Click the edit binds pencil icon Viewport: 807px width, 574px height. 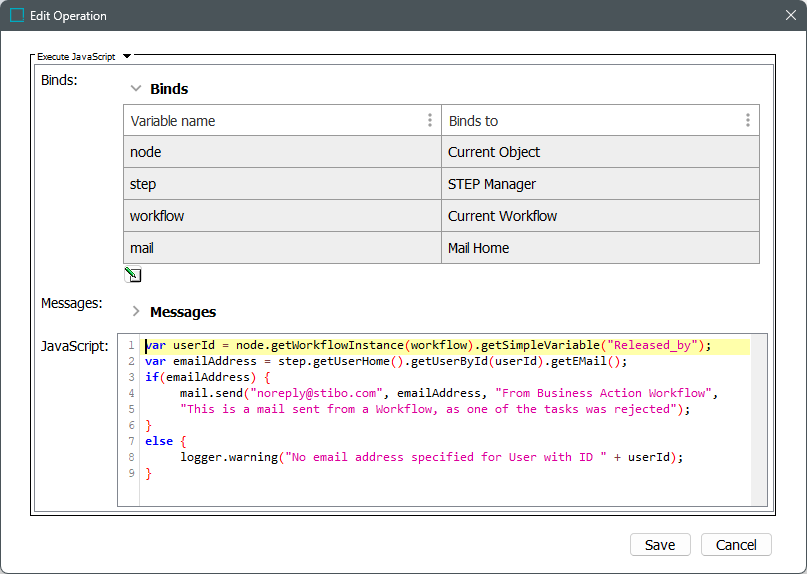coord(133,276)
